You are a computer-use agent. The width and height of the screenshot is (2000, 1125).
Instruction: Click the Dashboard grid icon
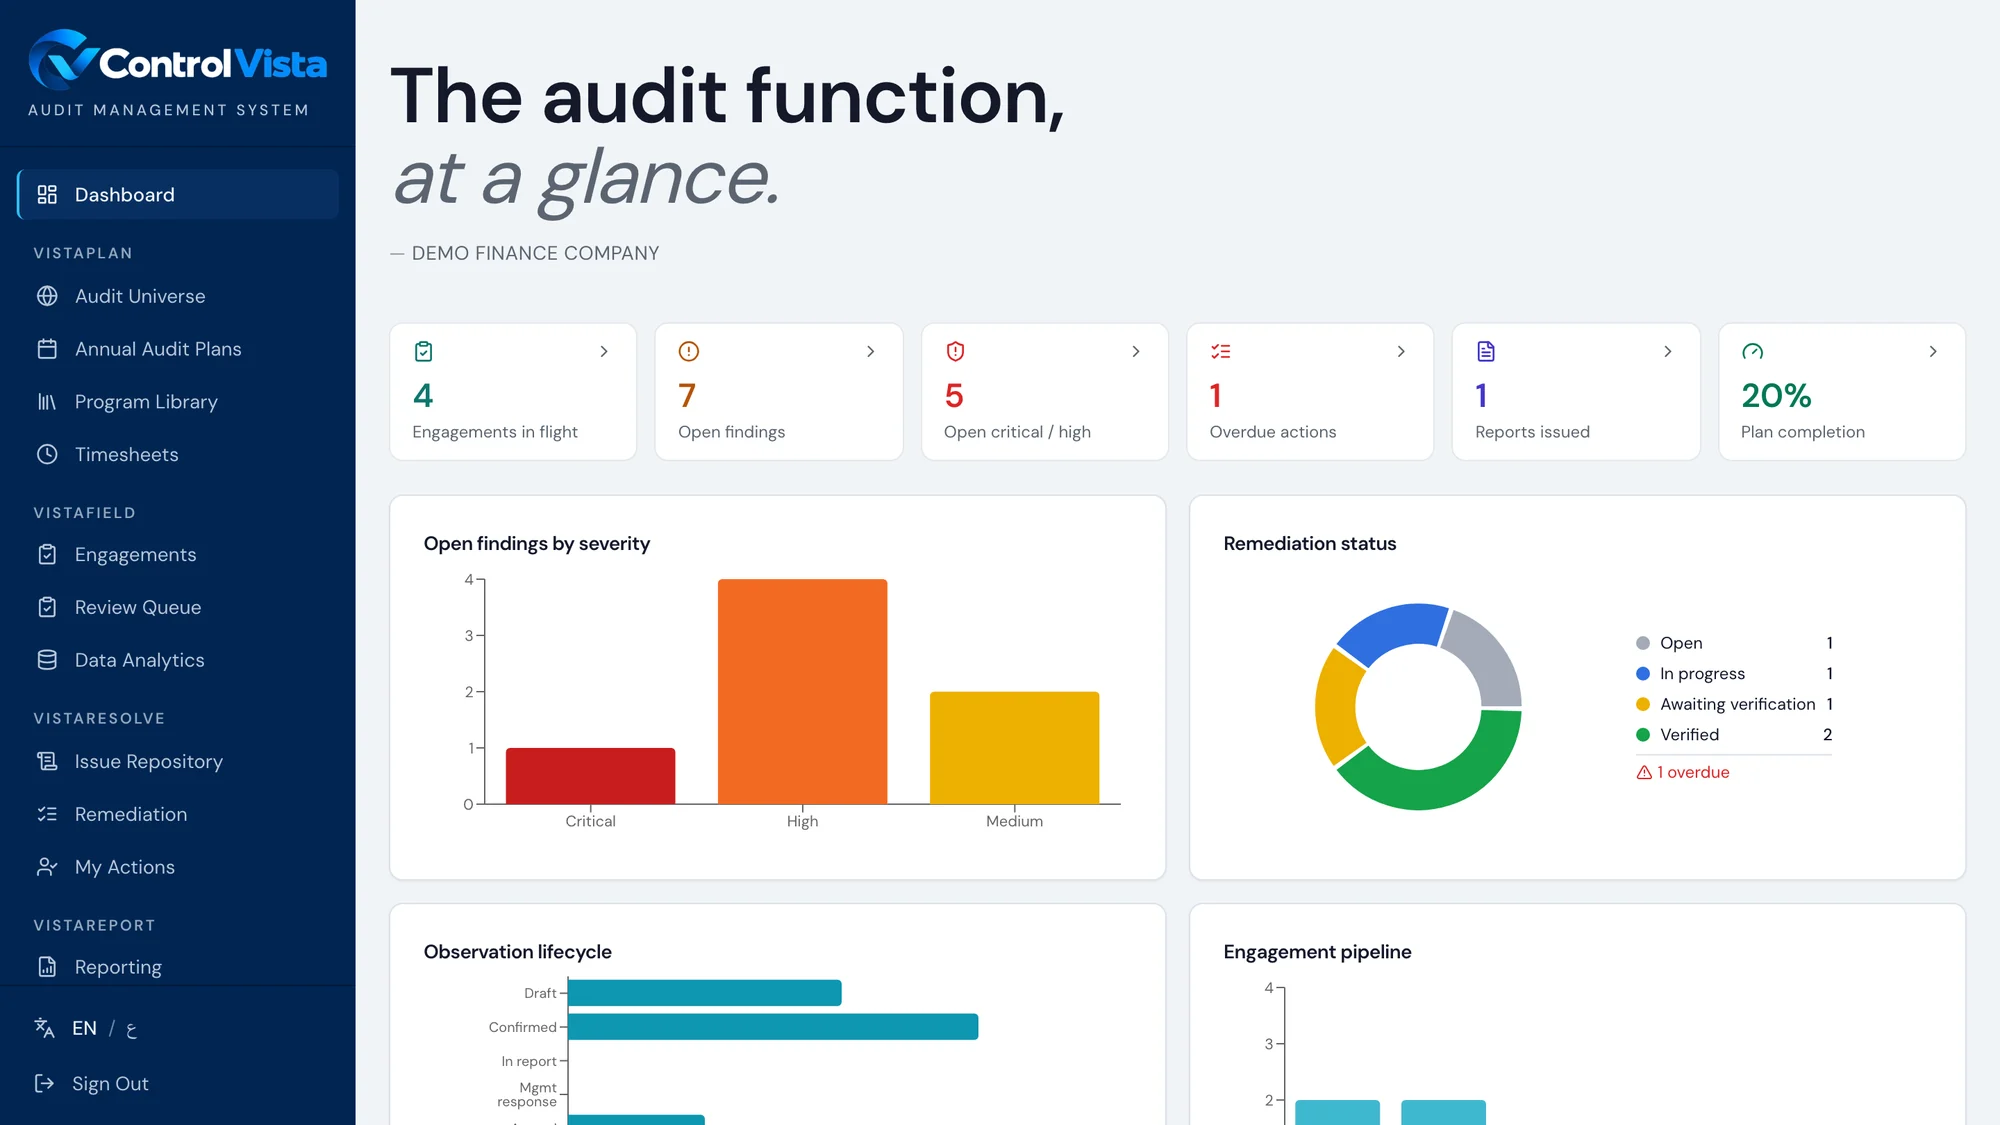click(47, 194)
